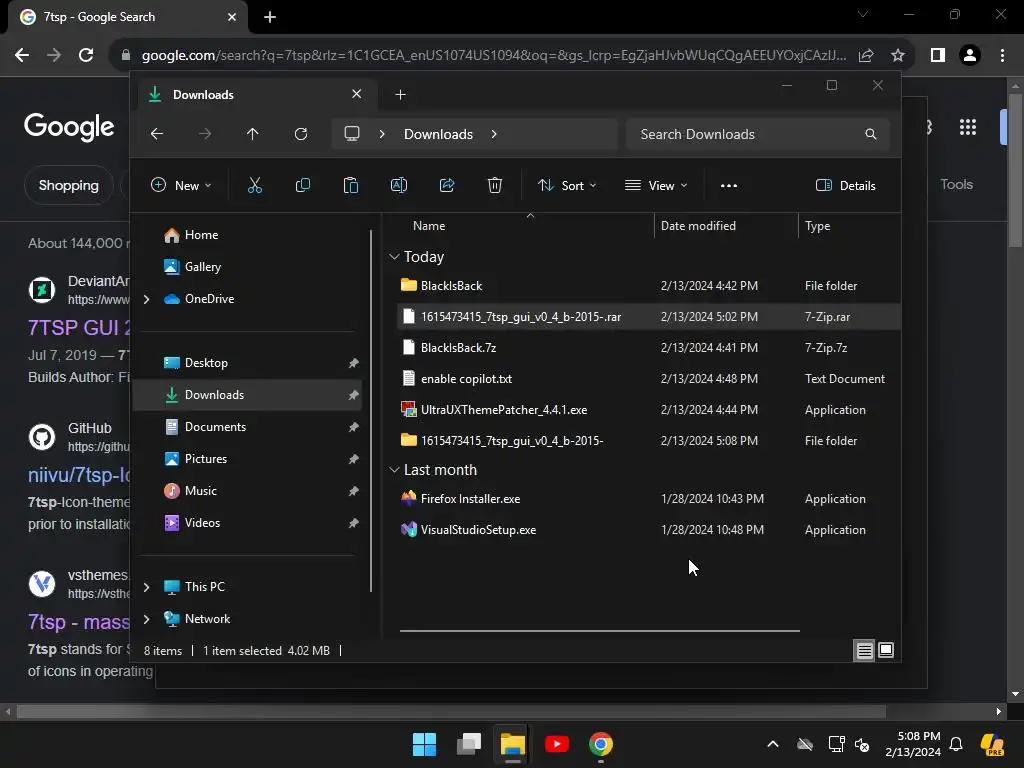This screenshot has height=768, width=1024.
Task: Click the Share icon in Explorer toolbar
Action: 447,185
